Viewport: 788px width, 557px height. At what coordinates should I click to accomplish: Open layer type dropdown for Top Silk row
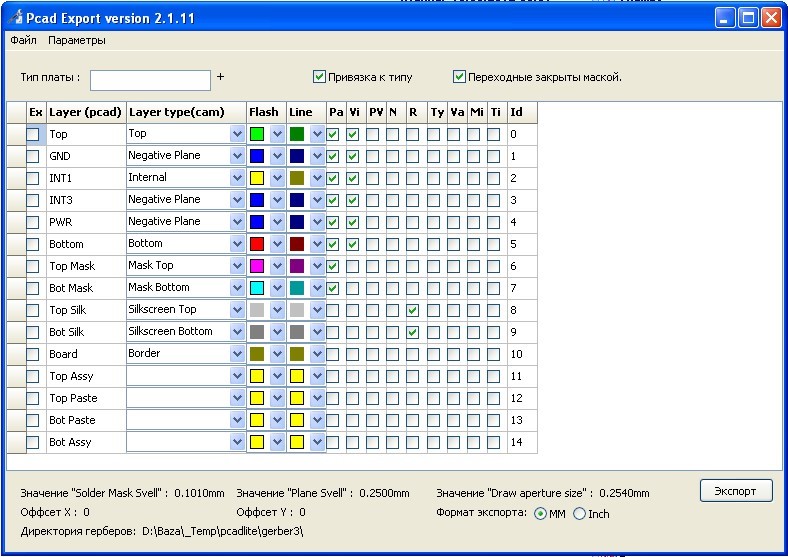[x=237, y=310]
